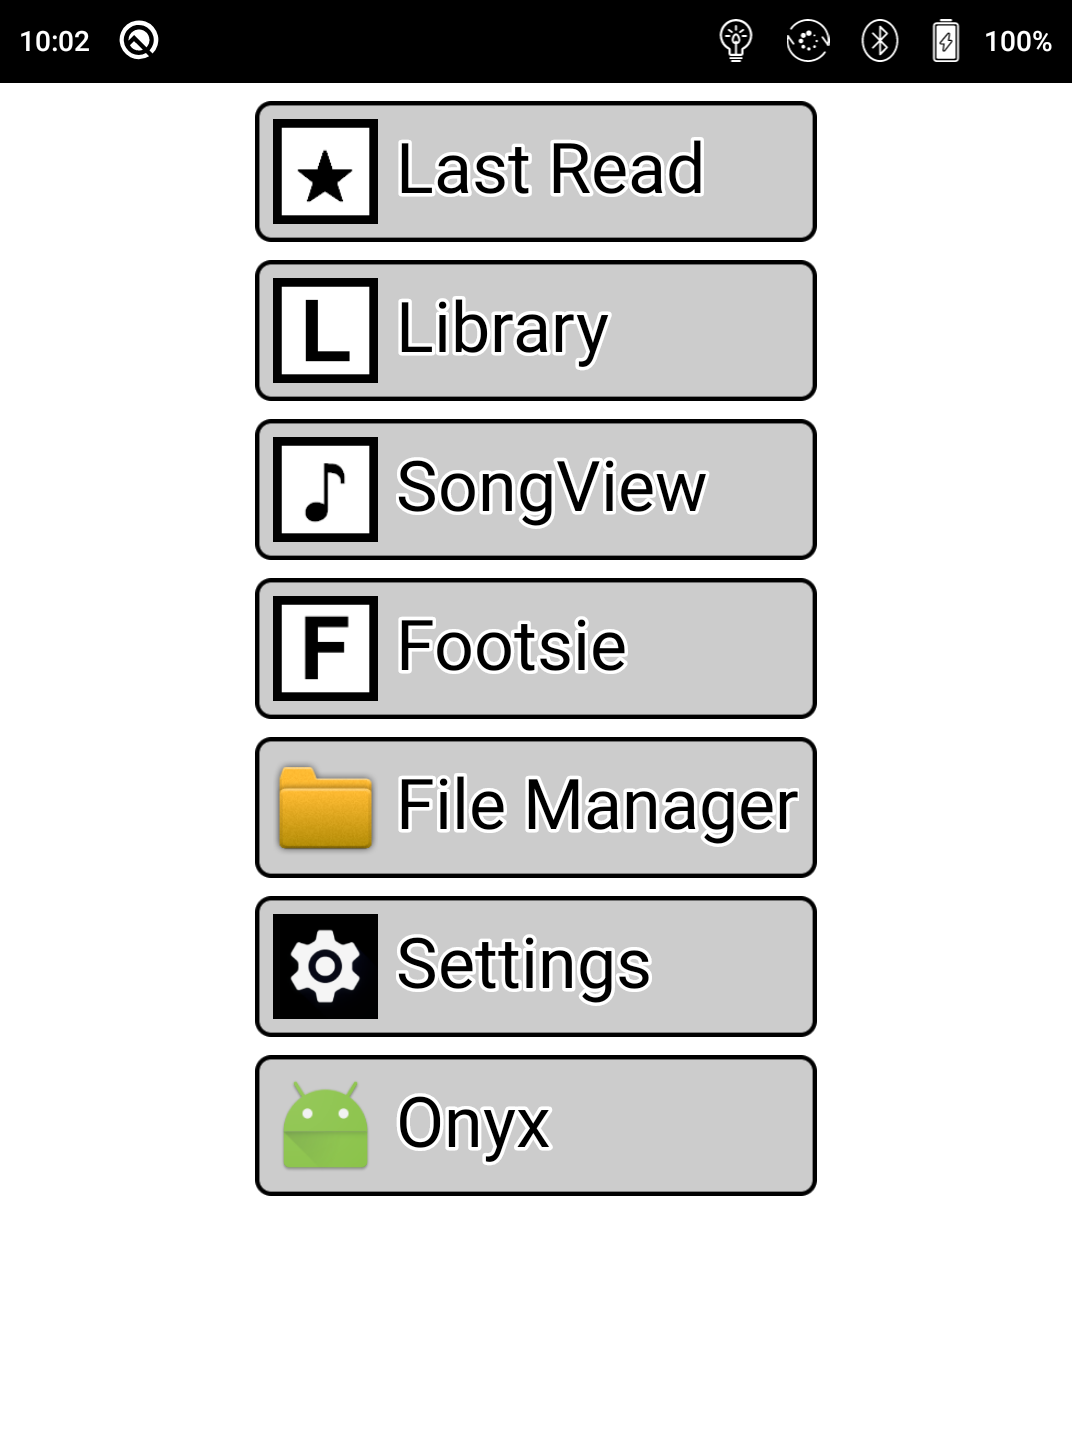Screen dimensions: 1072x1448
Task: Open the Library label
Action: [503, 328]
